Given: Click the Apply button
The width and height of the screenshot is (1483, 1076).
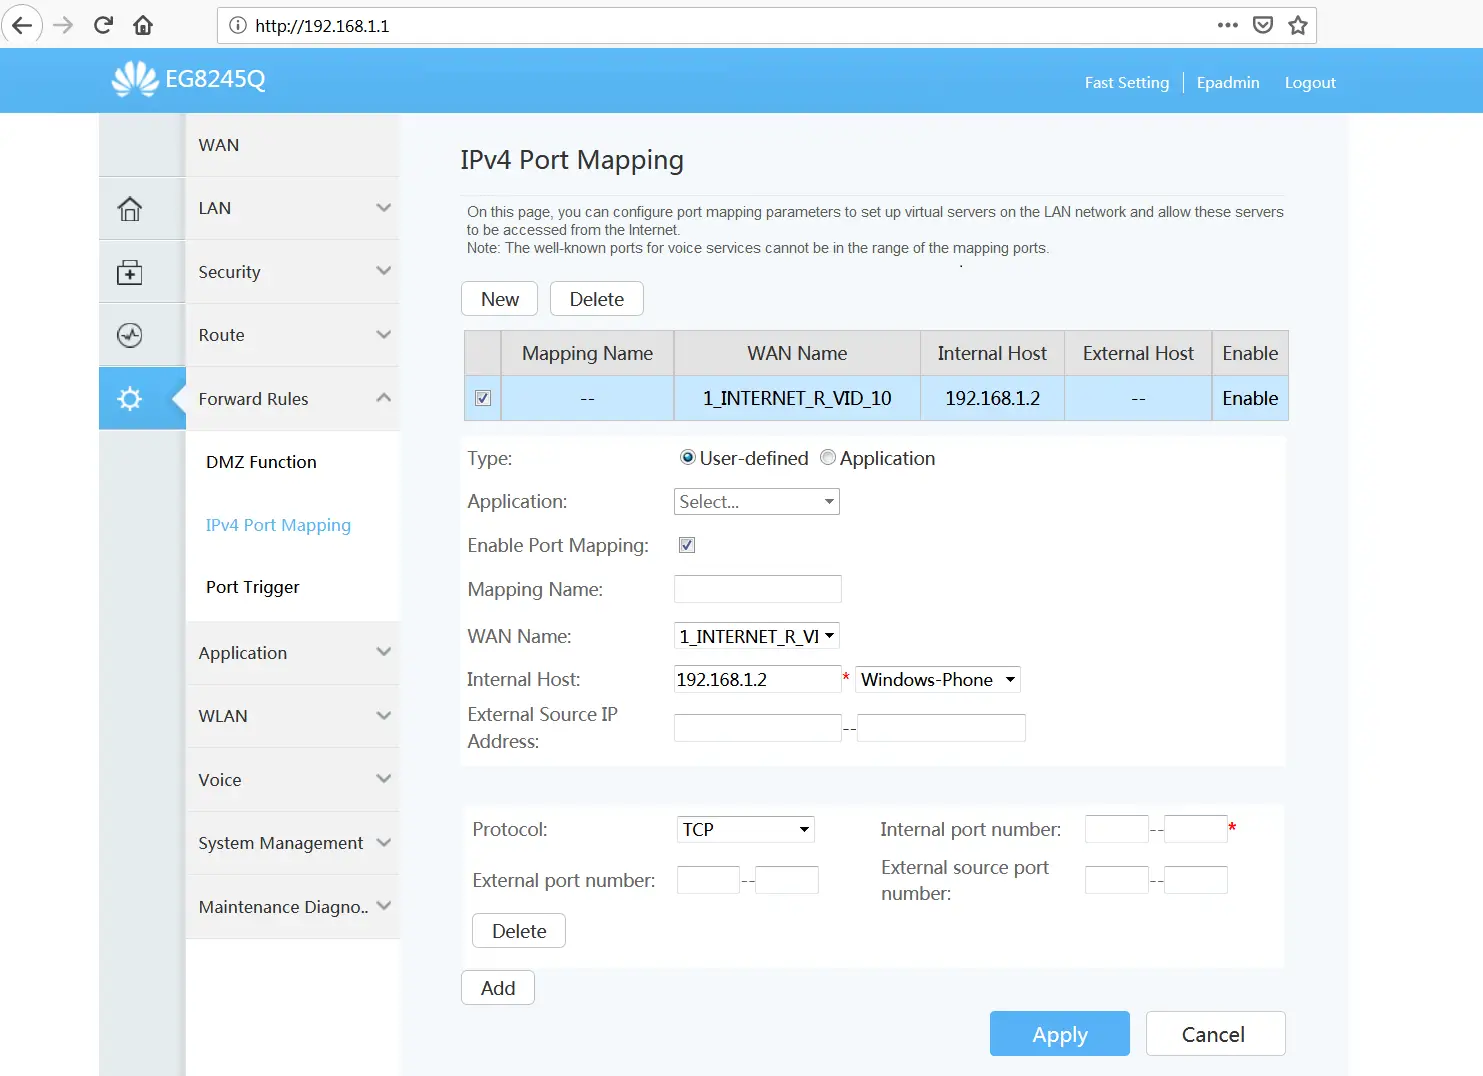Looking at the screenshot, I should (1060, 1034).
